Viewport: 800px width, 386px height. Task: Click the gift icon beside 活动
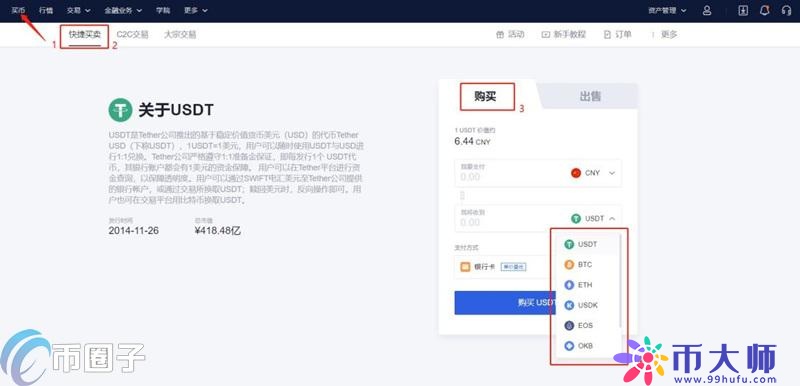(500, 35)
